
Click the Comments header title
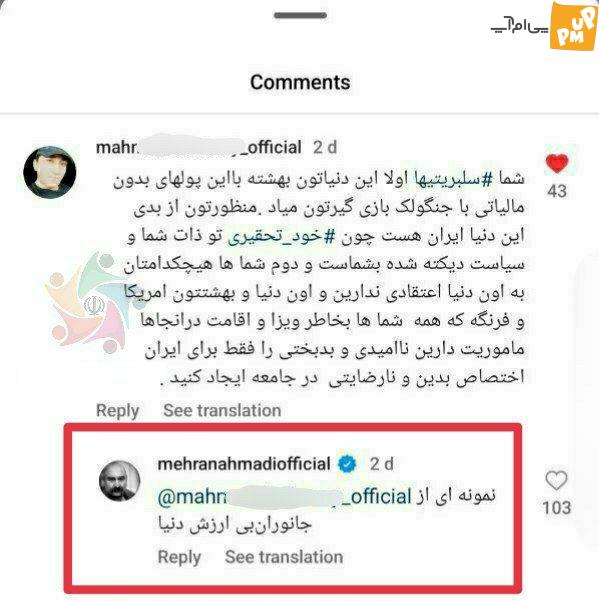(x=300, y=82)
